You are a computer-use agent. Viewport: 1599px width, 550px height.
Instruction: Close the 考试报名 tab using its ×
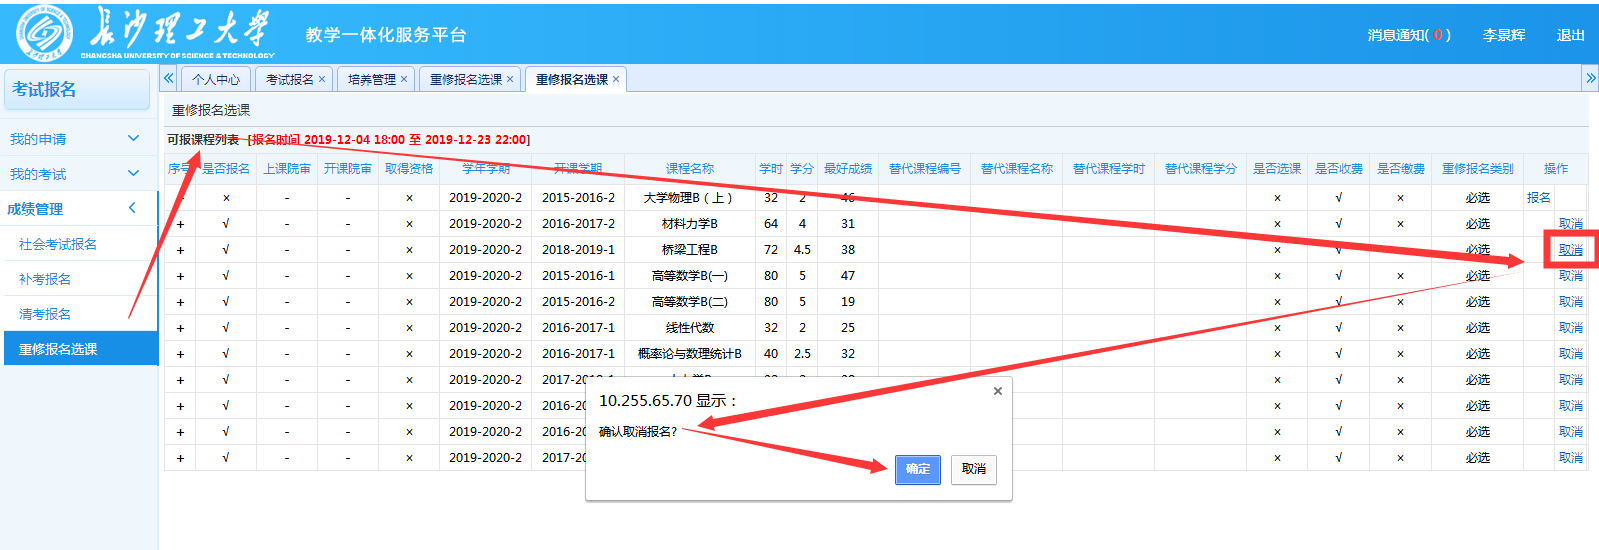click(322, 80)
